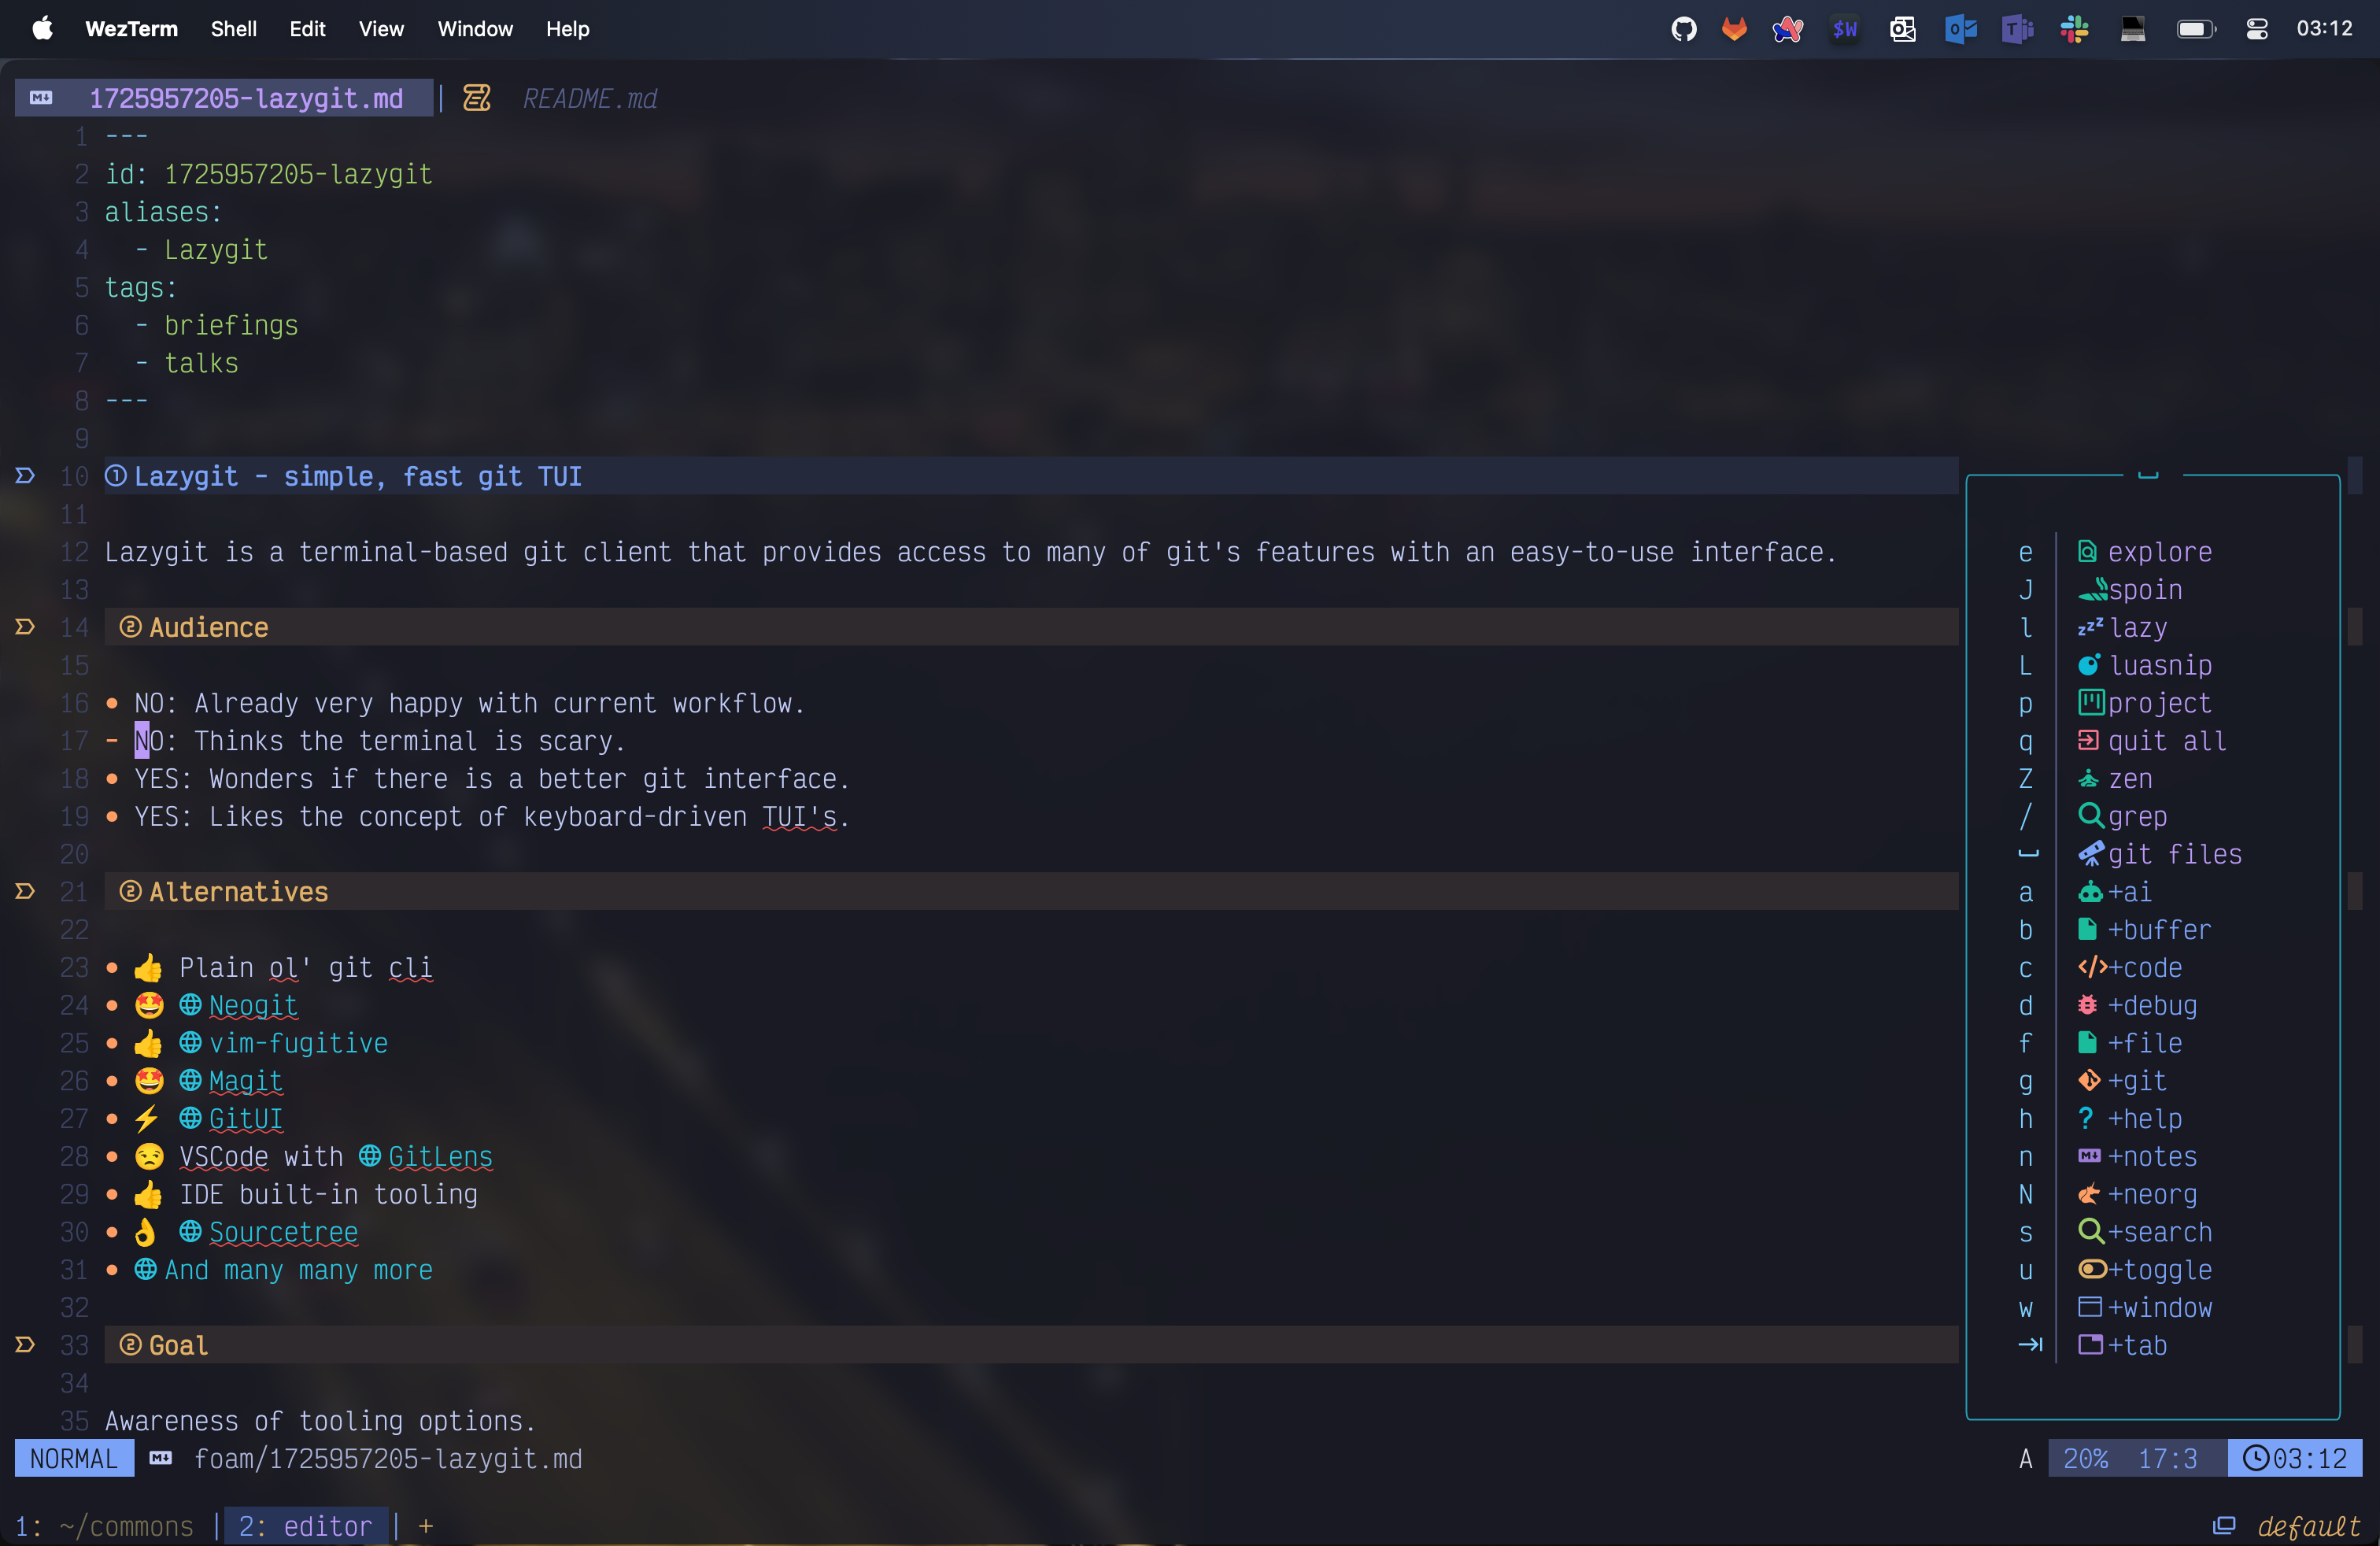Click the +debug bug icon
The width and height of the screenshot is (2380, 1546).
pyautogui.click(x=2088, y=1005)
